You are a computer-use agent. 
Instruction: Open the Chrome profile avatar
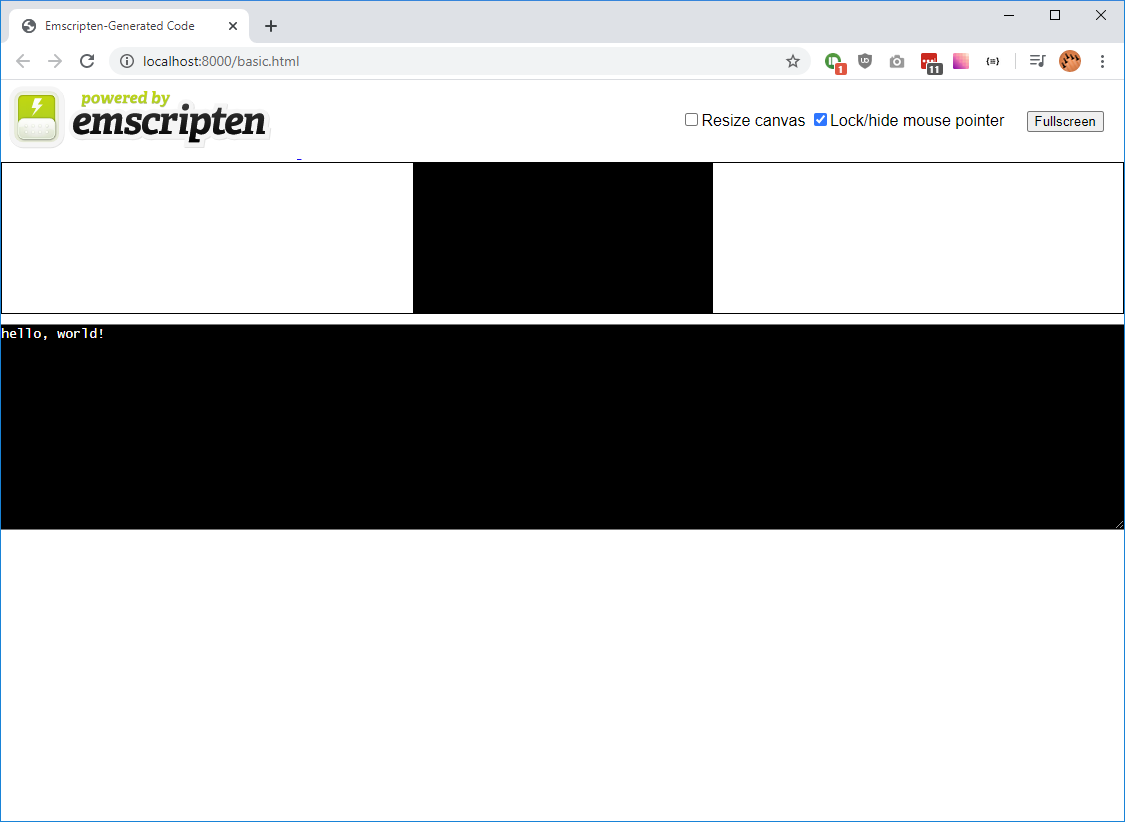point(1070,61)
